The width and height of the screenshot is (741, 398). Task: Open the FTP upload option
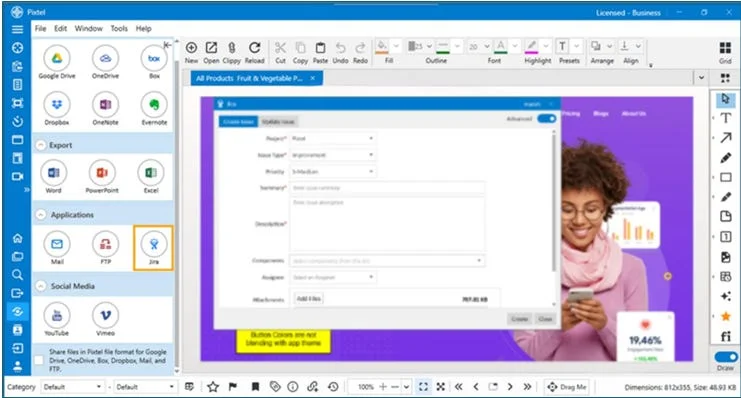pyautogui.click(x=105, y=244)
